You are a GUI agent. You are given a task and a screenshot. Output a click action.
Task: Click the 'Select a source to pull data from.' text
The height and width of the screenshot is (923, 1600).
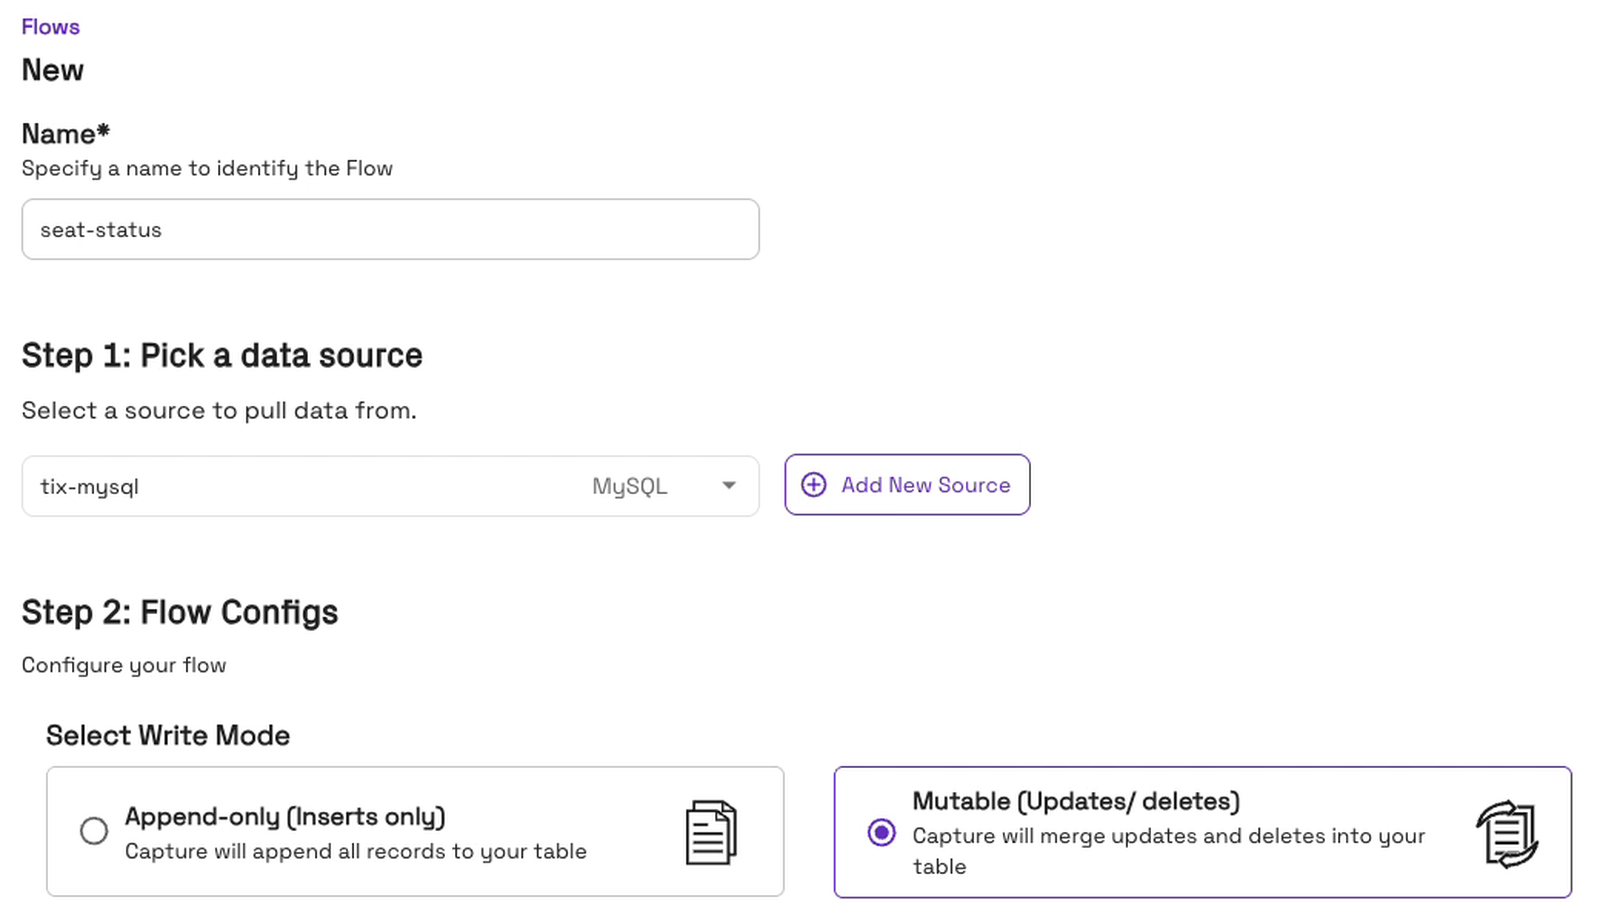tap(219, 410)
